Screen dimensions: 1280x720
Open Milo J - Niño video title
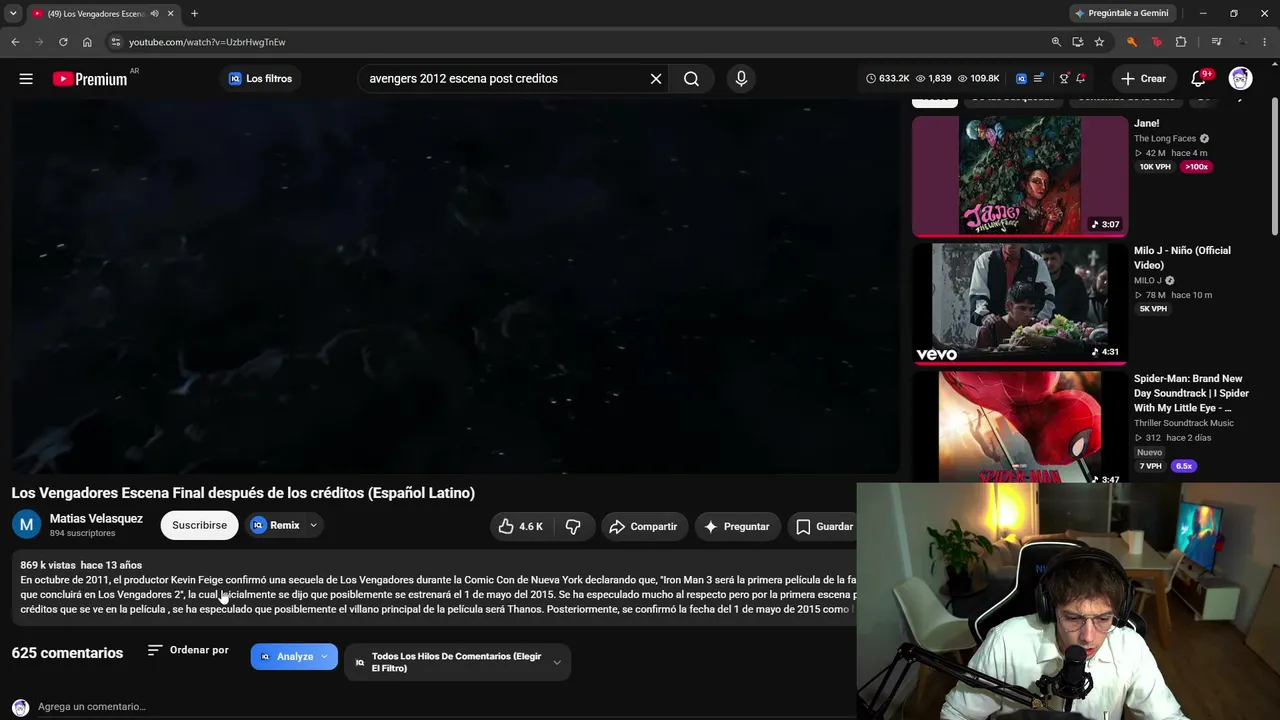pyautogui.click(x=1182, y=258)
